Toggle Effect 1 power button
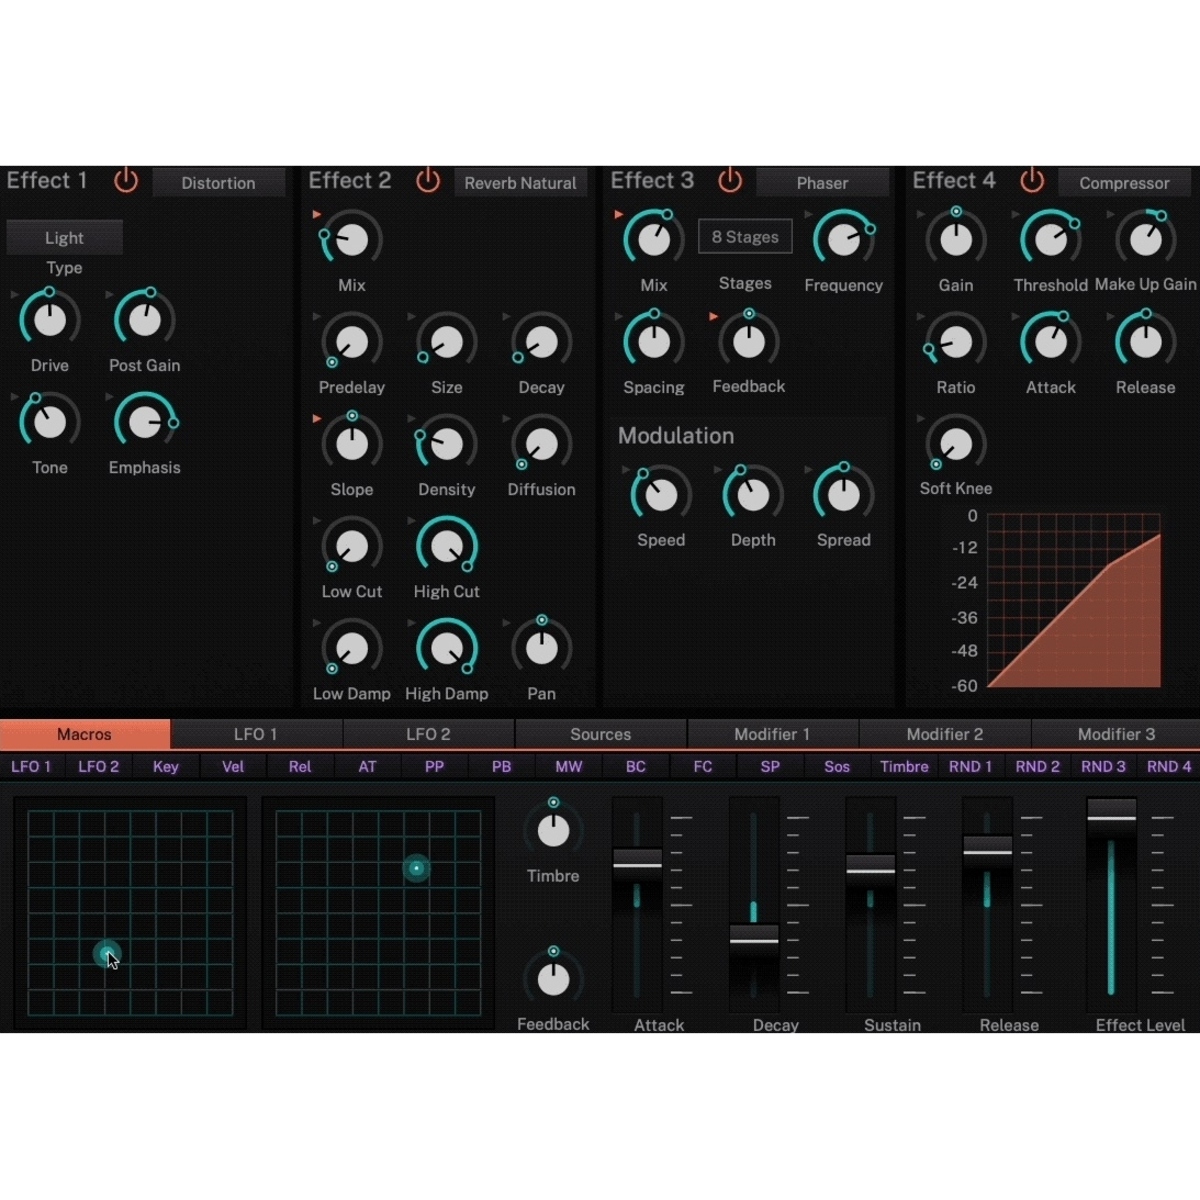 pyautogui.click(x=126, y=181)
